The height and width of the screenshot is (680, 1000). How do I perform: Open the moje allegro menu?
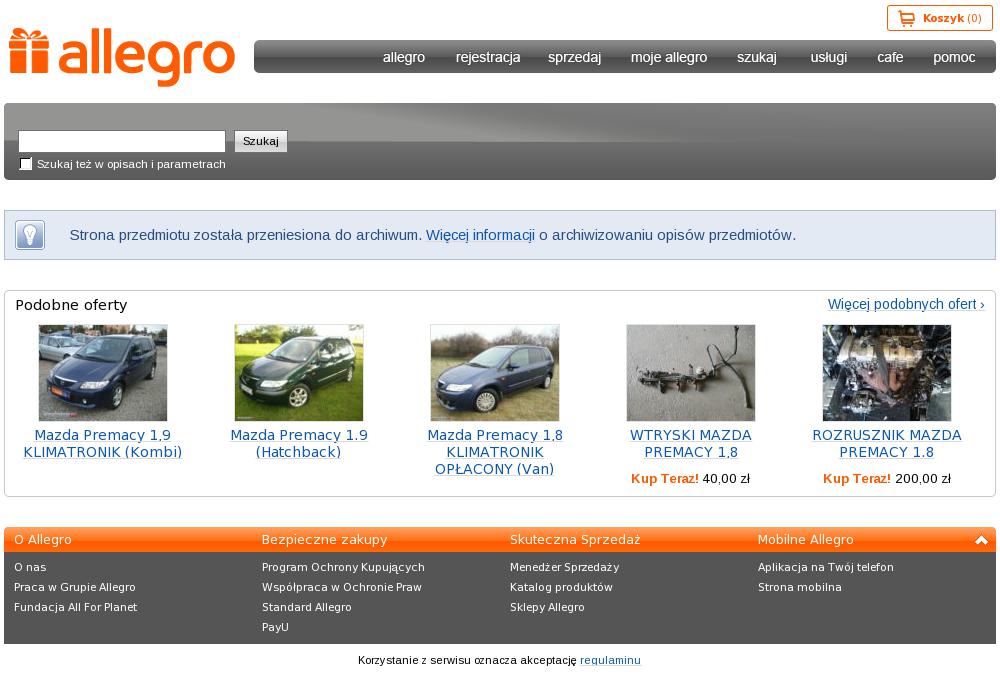click(x=668, y=57)
